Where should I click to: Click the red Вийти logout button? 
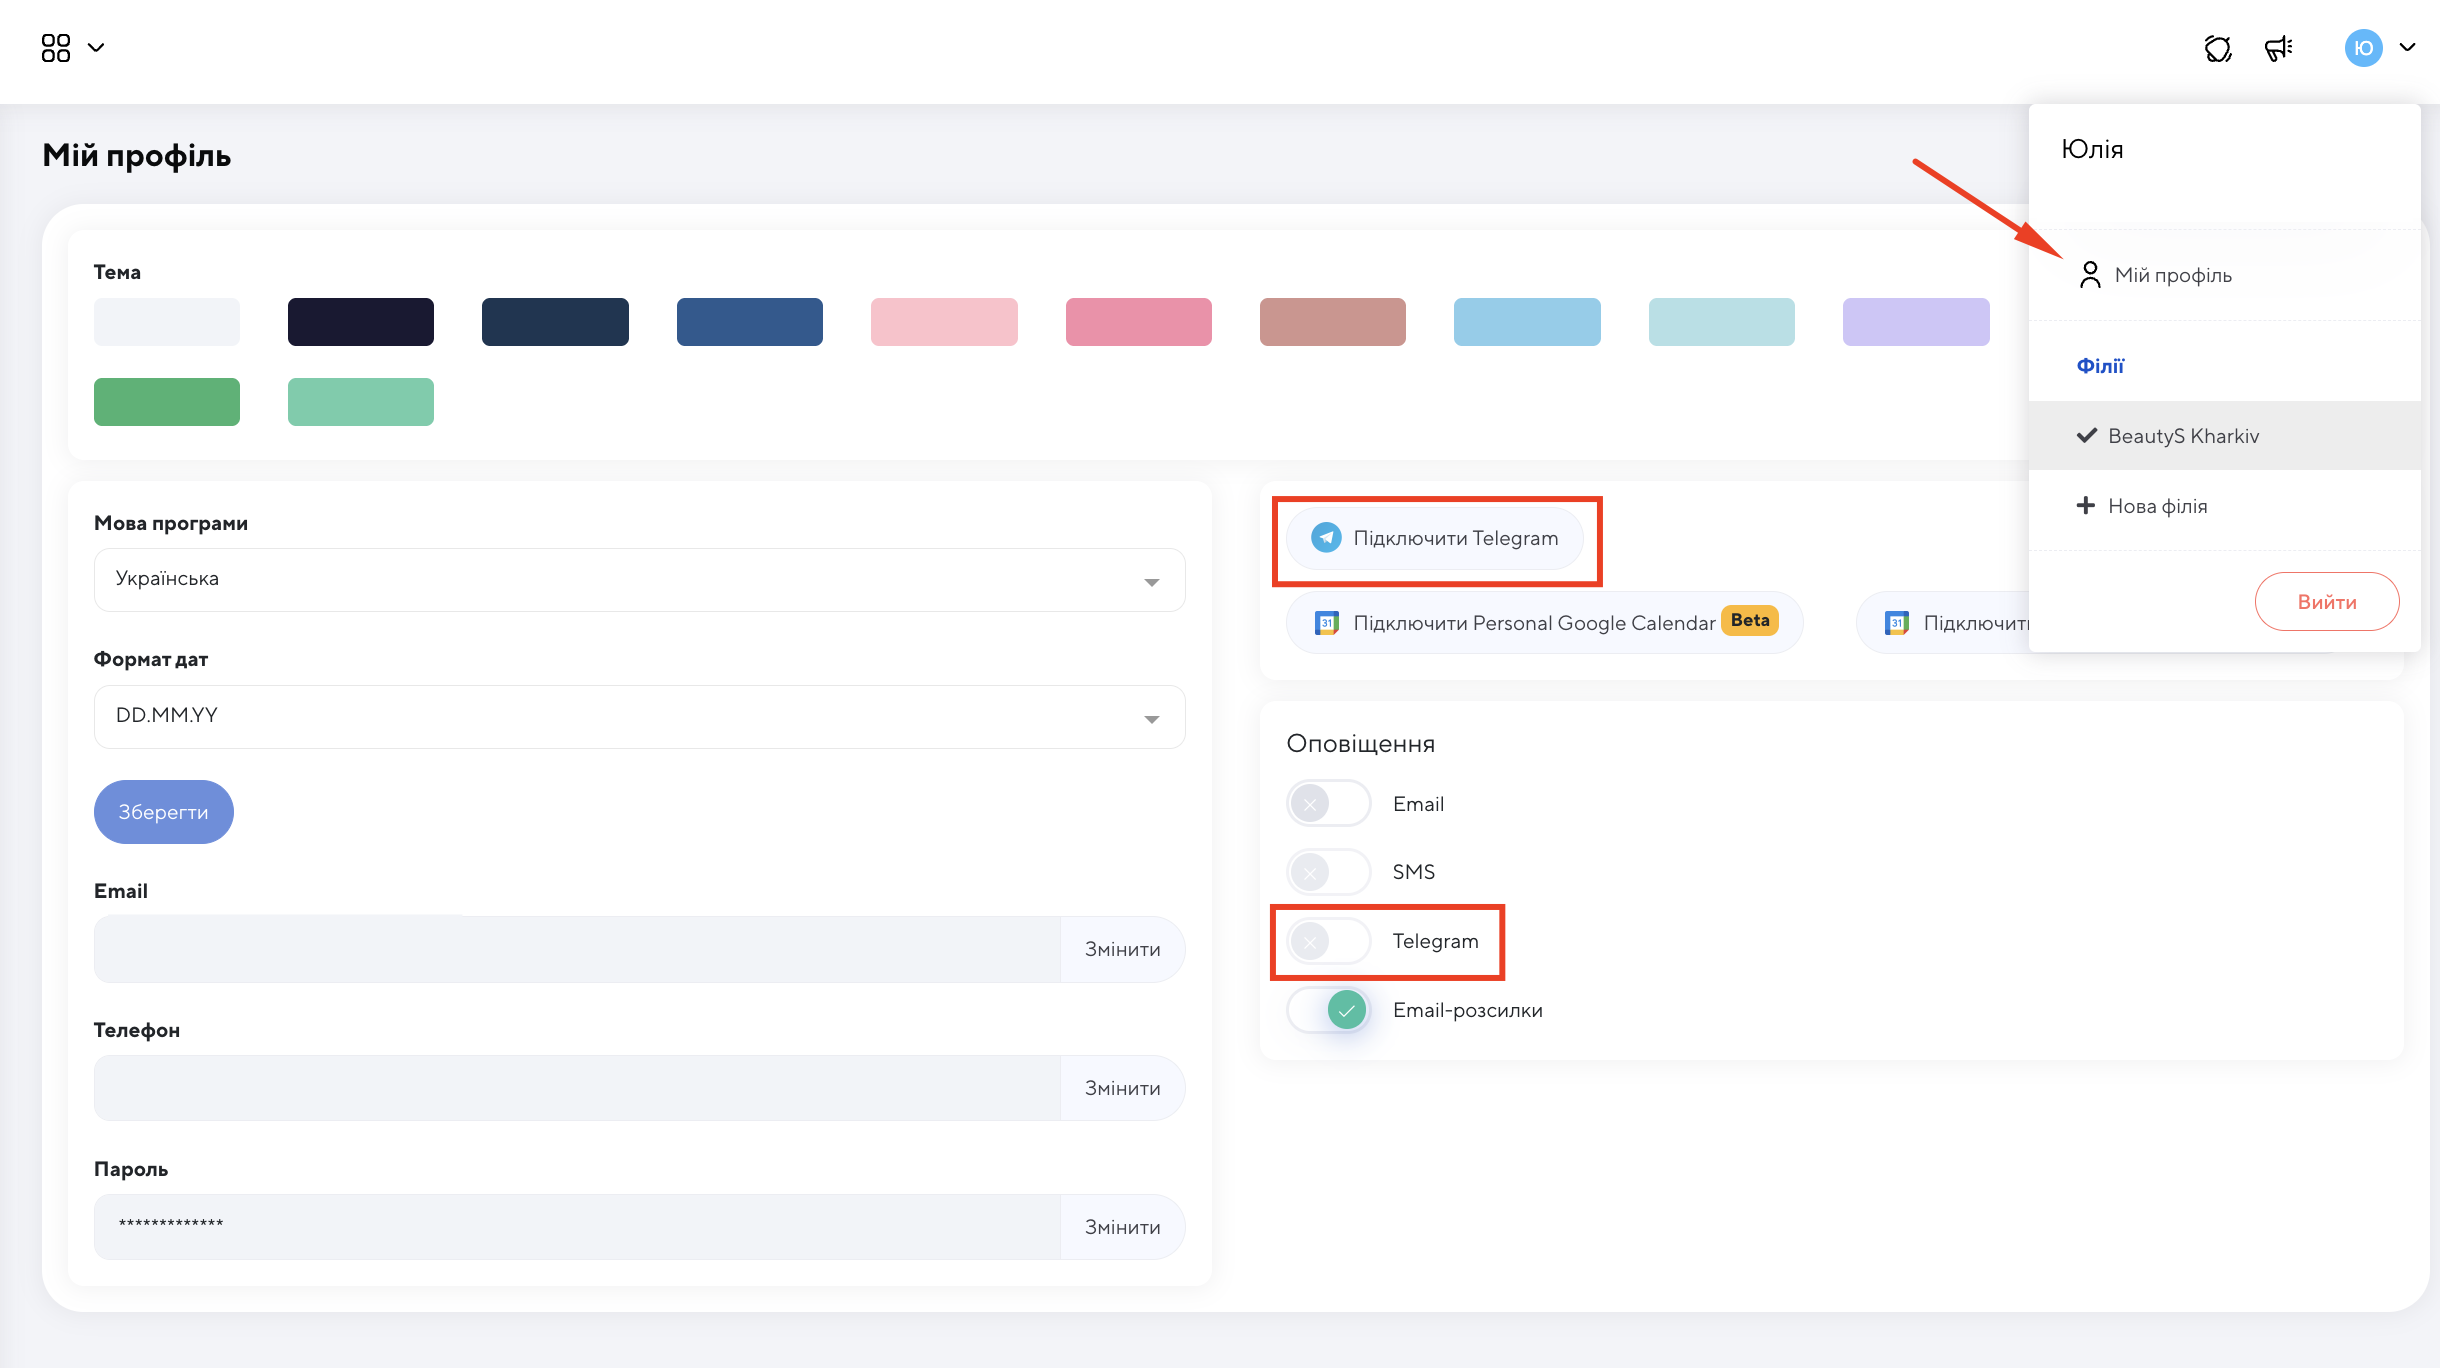click(x=2326, y=602)
